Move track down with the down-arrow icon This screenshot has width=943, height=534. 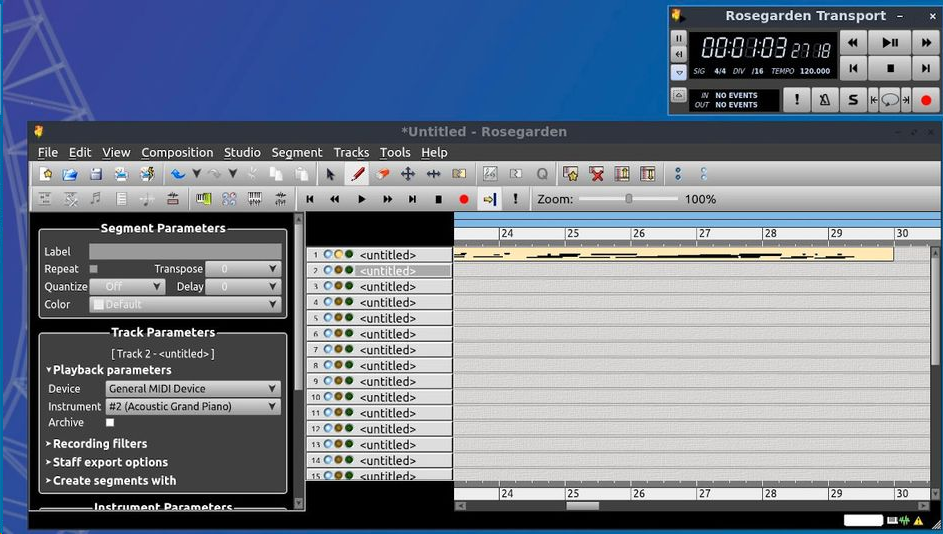648,174
